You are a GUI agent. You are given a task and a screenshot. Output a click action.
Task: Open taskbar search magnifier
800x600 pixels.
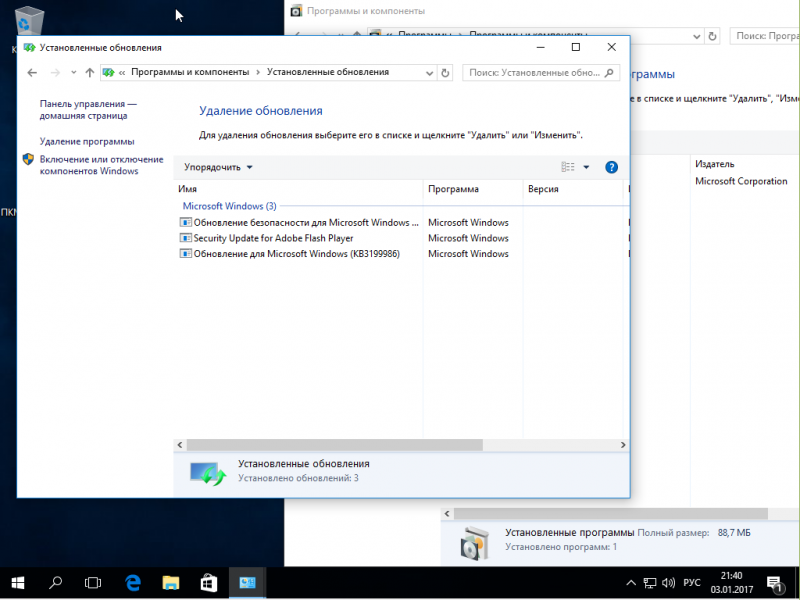55,583
